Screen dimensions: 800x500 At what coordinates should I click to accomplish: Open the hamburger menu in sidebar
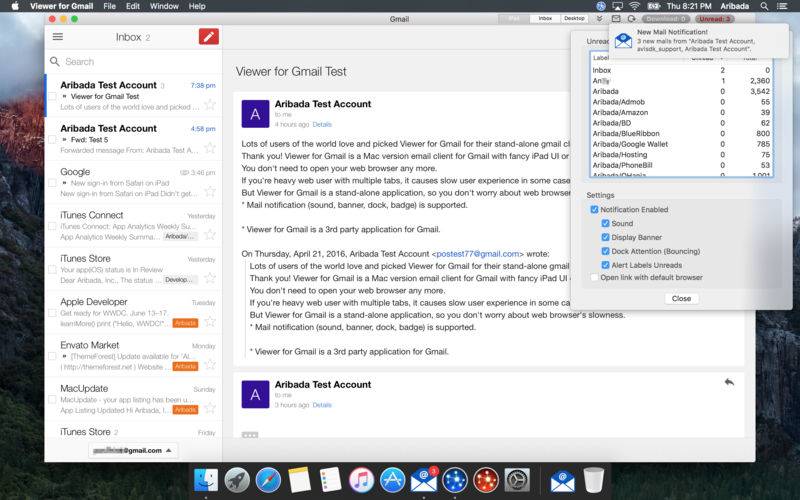[58, 37]
